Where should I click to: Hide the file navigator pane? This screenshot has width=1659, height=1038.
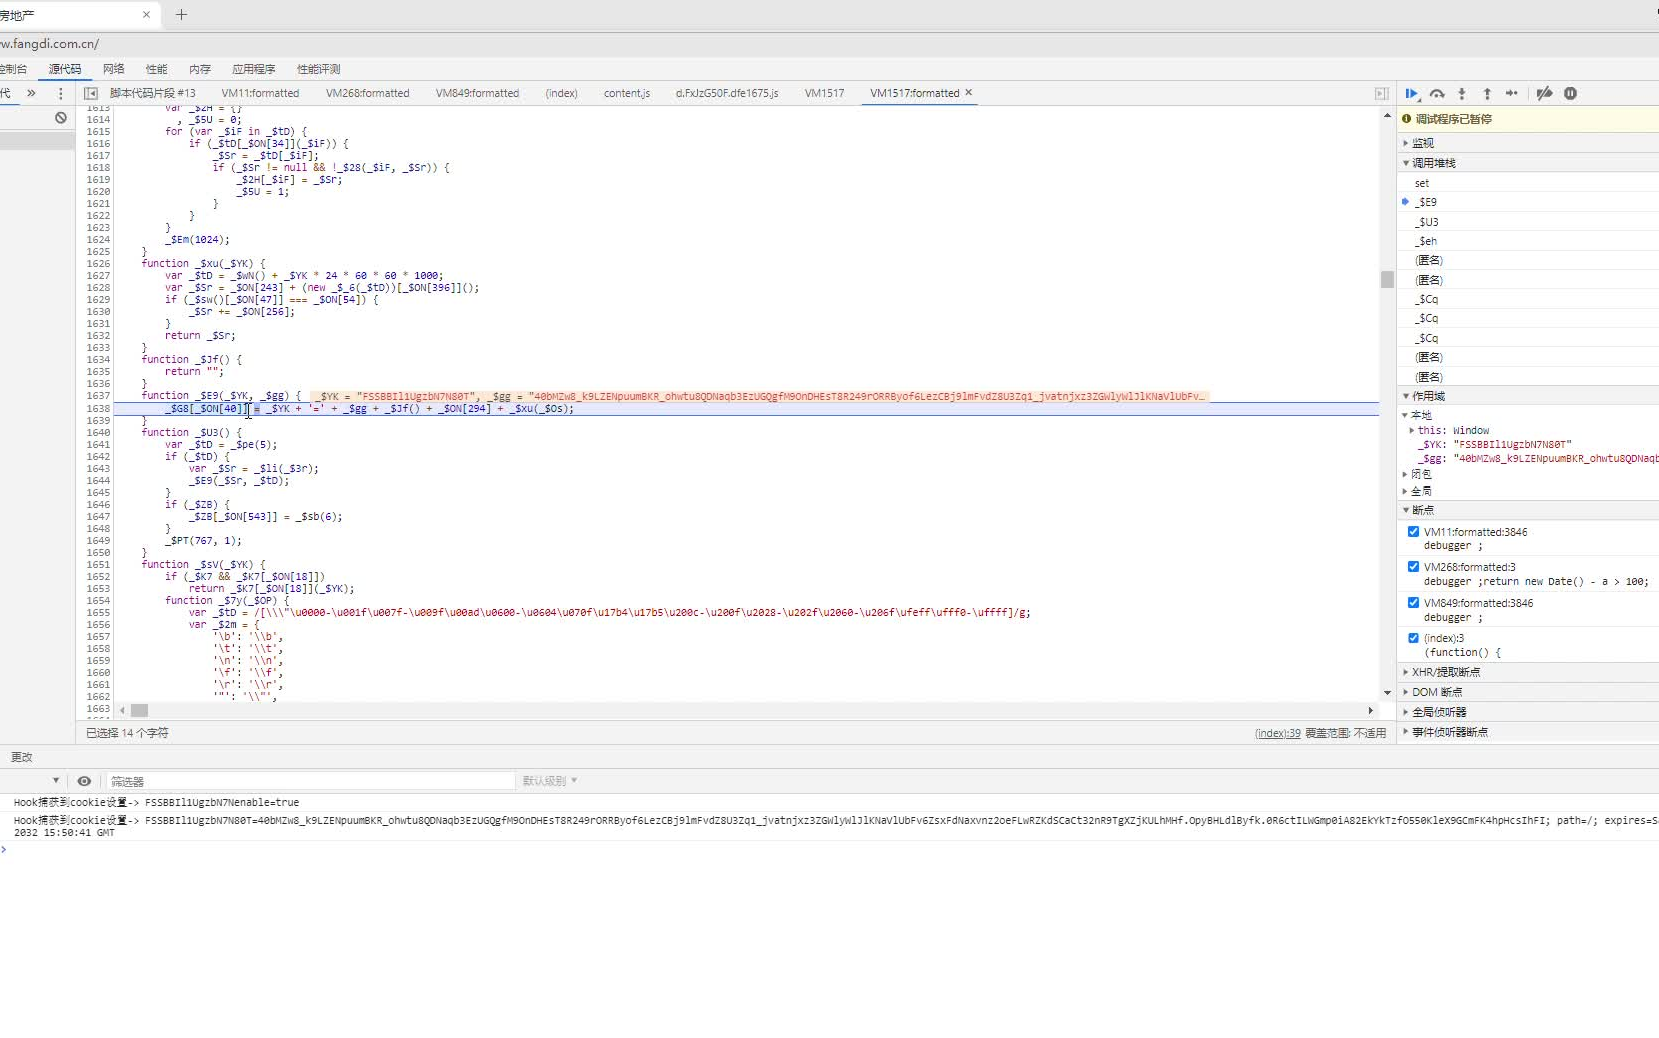coord(91,93)
